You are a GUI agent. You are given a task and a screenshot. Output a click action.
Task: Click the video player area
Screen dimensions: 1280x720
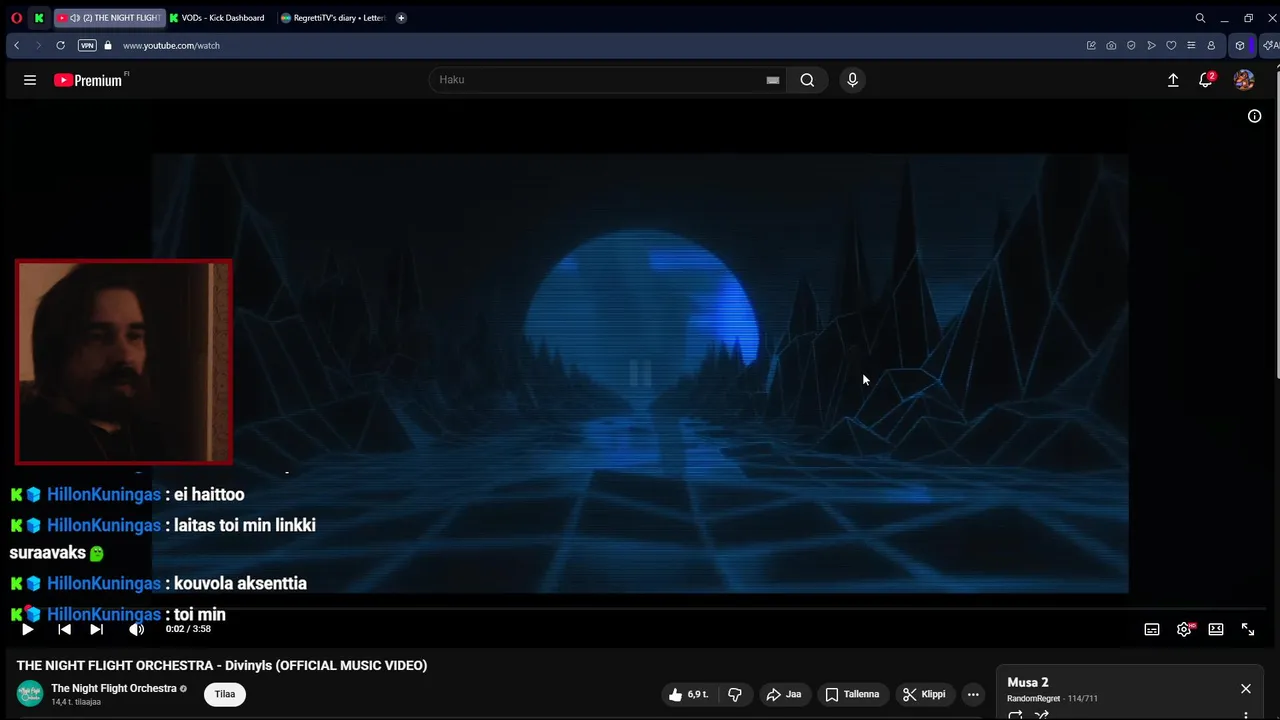(x=640, y=373)
